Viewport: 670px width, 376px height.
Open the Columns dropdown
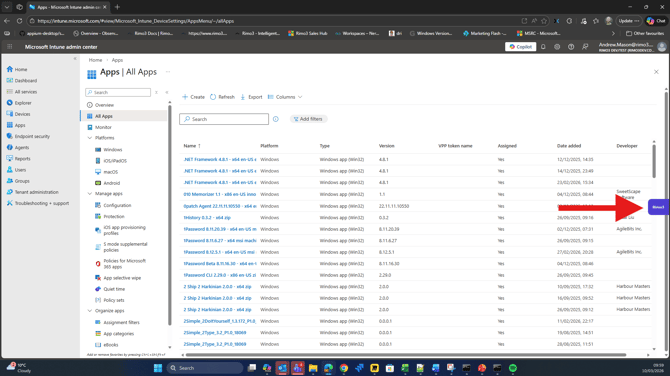point(285,97)
